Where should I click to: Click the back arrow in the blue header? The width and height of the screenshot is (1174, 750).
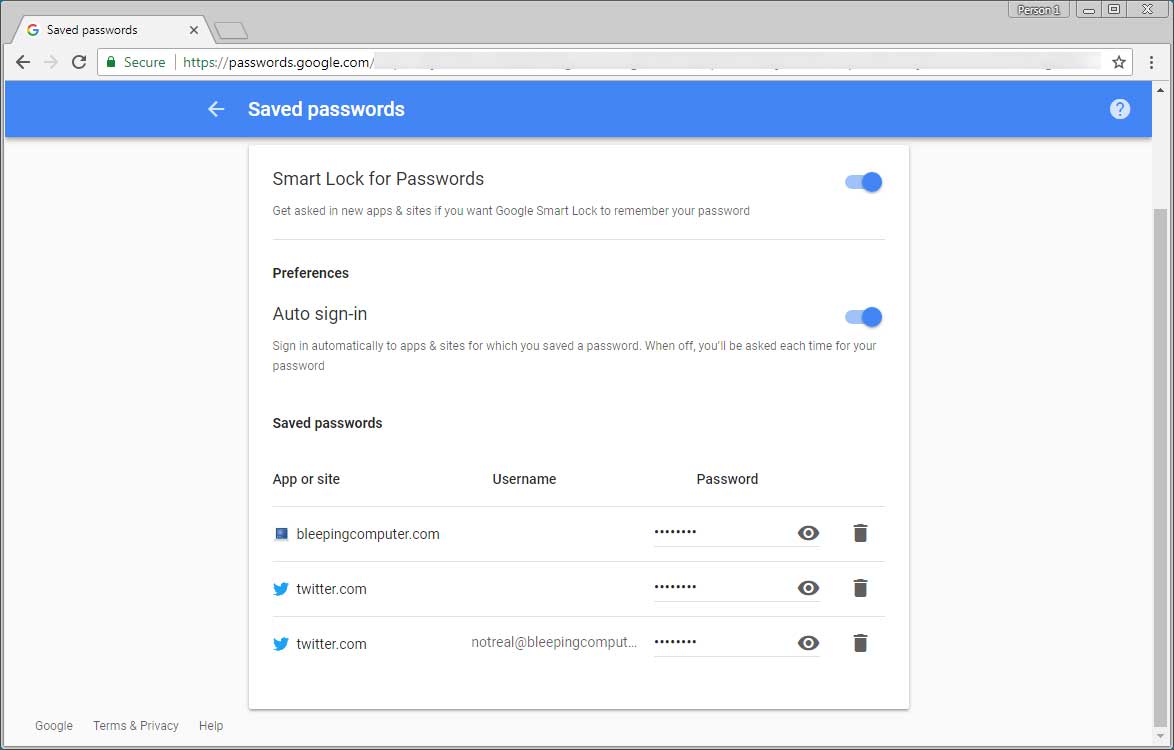[216, 109]
